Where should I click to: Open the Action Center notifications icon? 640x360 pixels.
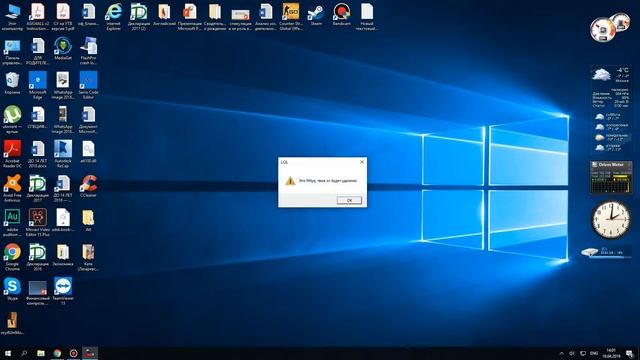click(630, 353)
